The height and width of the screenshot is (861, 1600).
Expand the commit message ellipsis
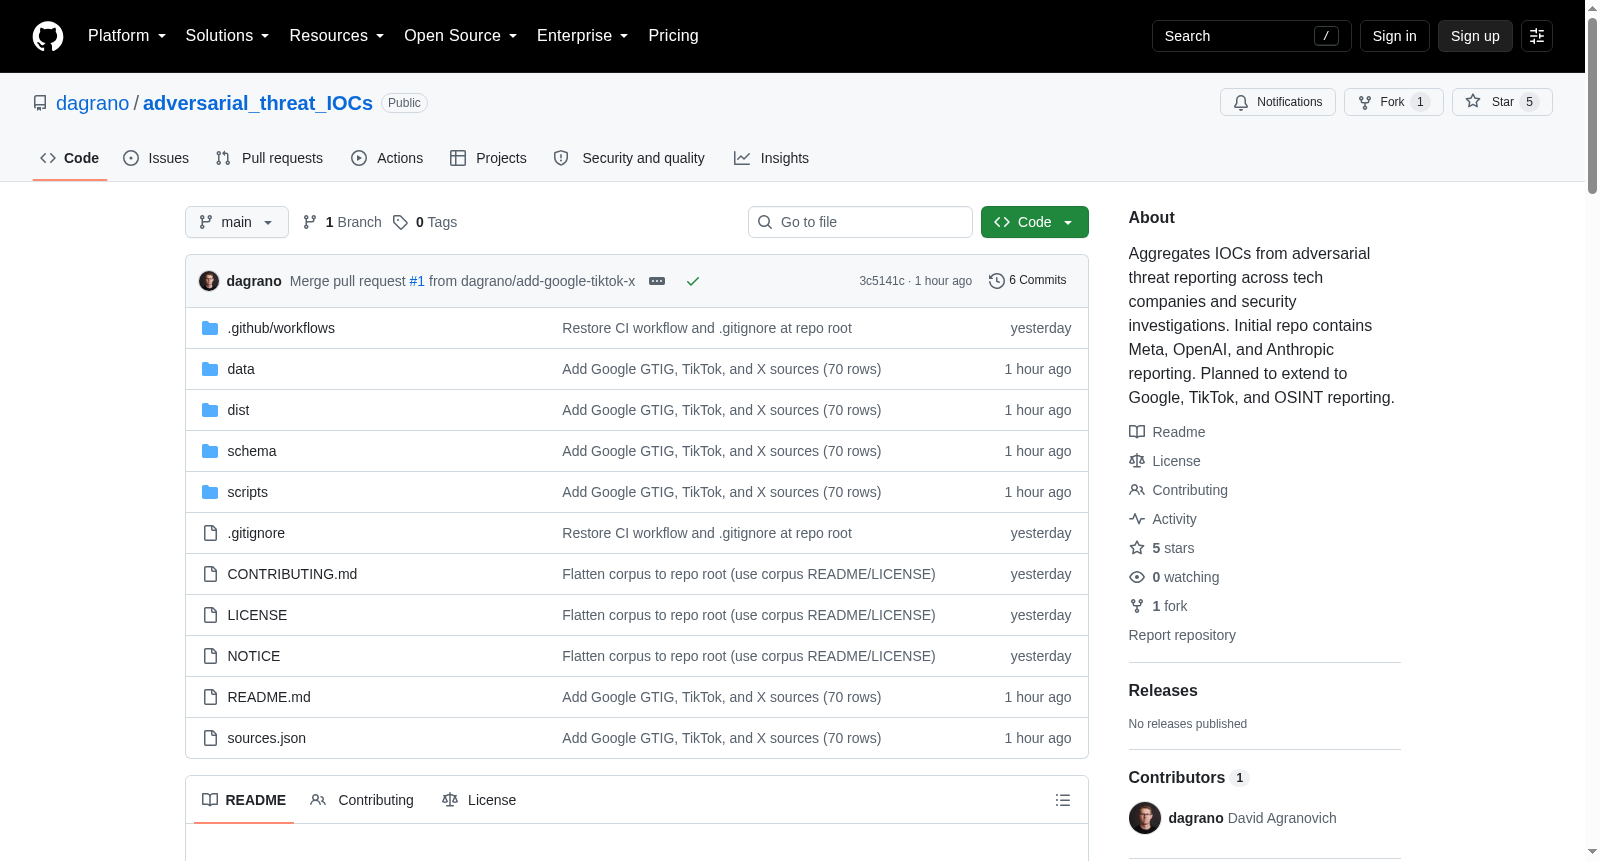coord(657,281)
